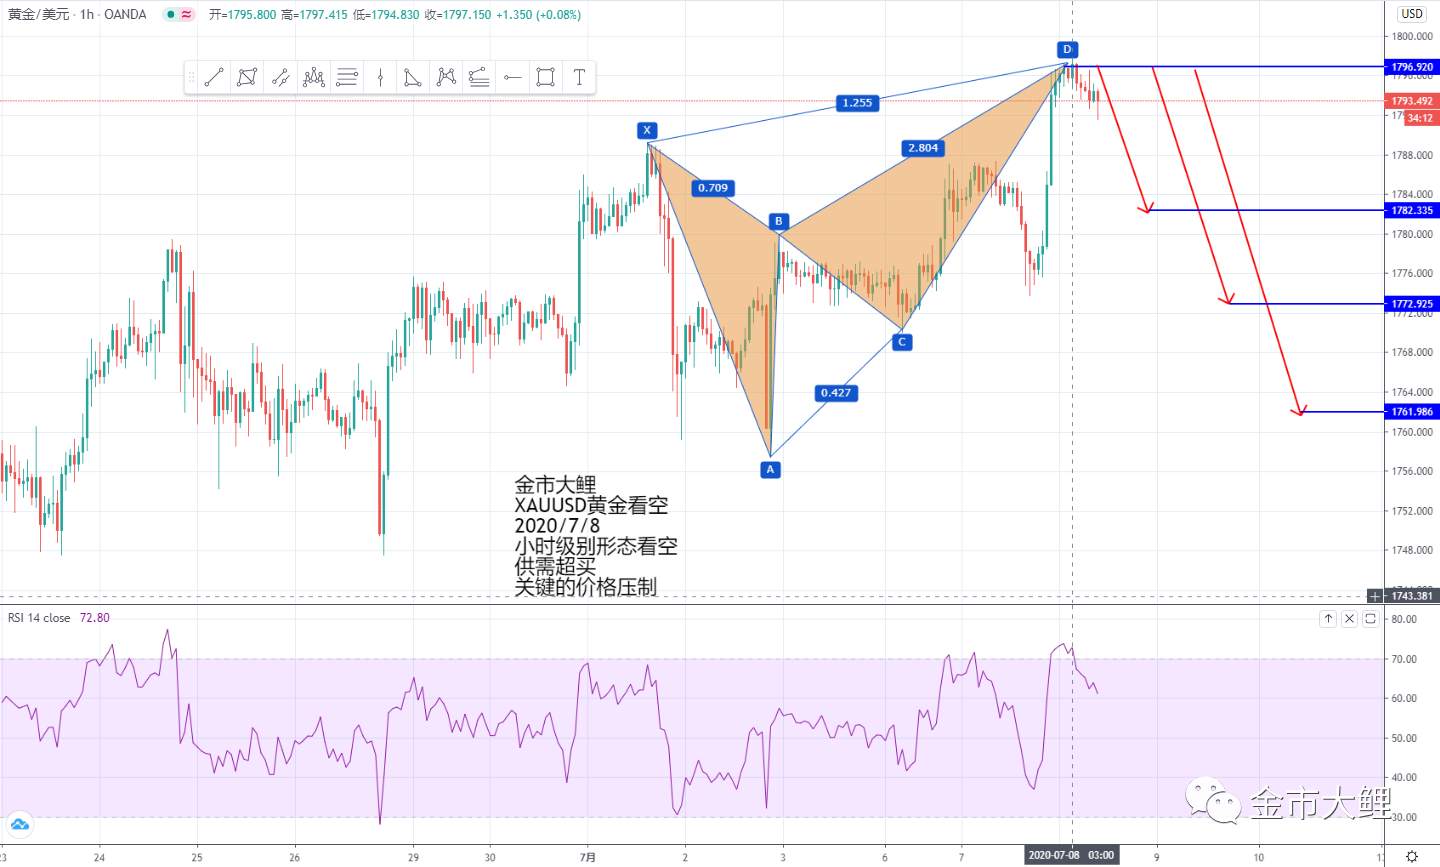The width and height of the screenshot is (1440, 867).
Task: Select the pattern point X label
Action: (647, 130)
